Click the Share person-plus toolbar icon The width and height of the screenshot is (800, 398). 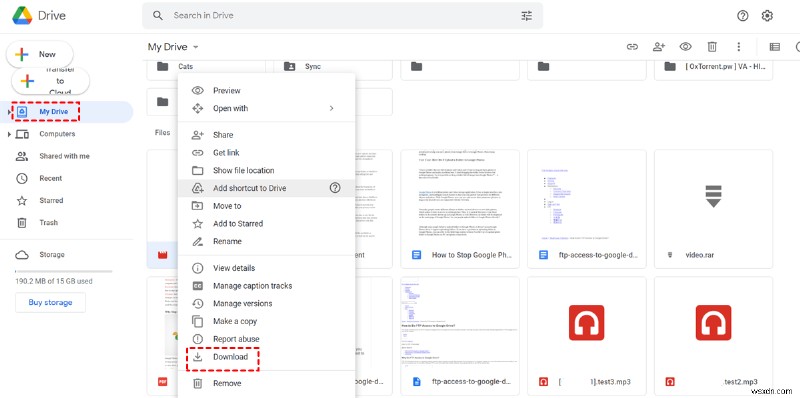(659, 47)
